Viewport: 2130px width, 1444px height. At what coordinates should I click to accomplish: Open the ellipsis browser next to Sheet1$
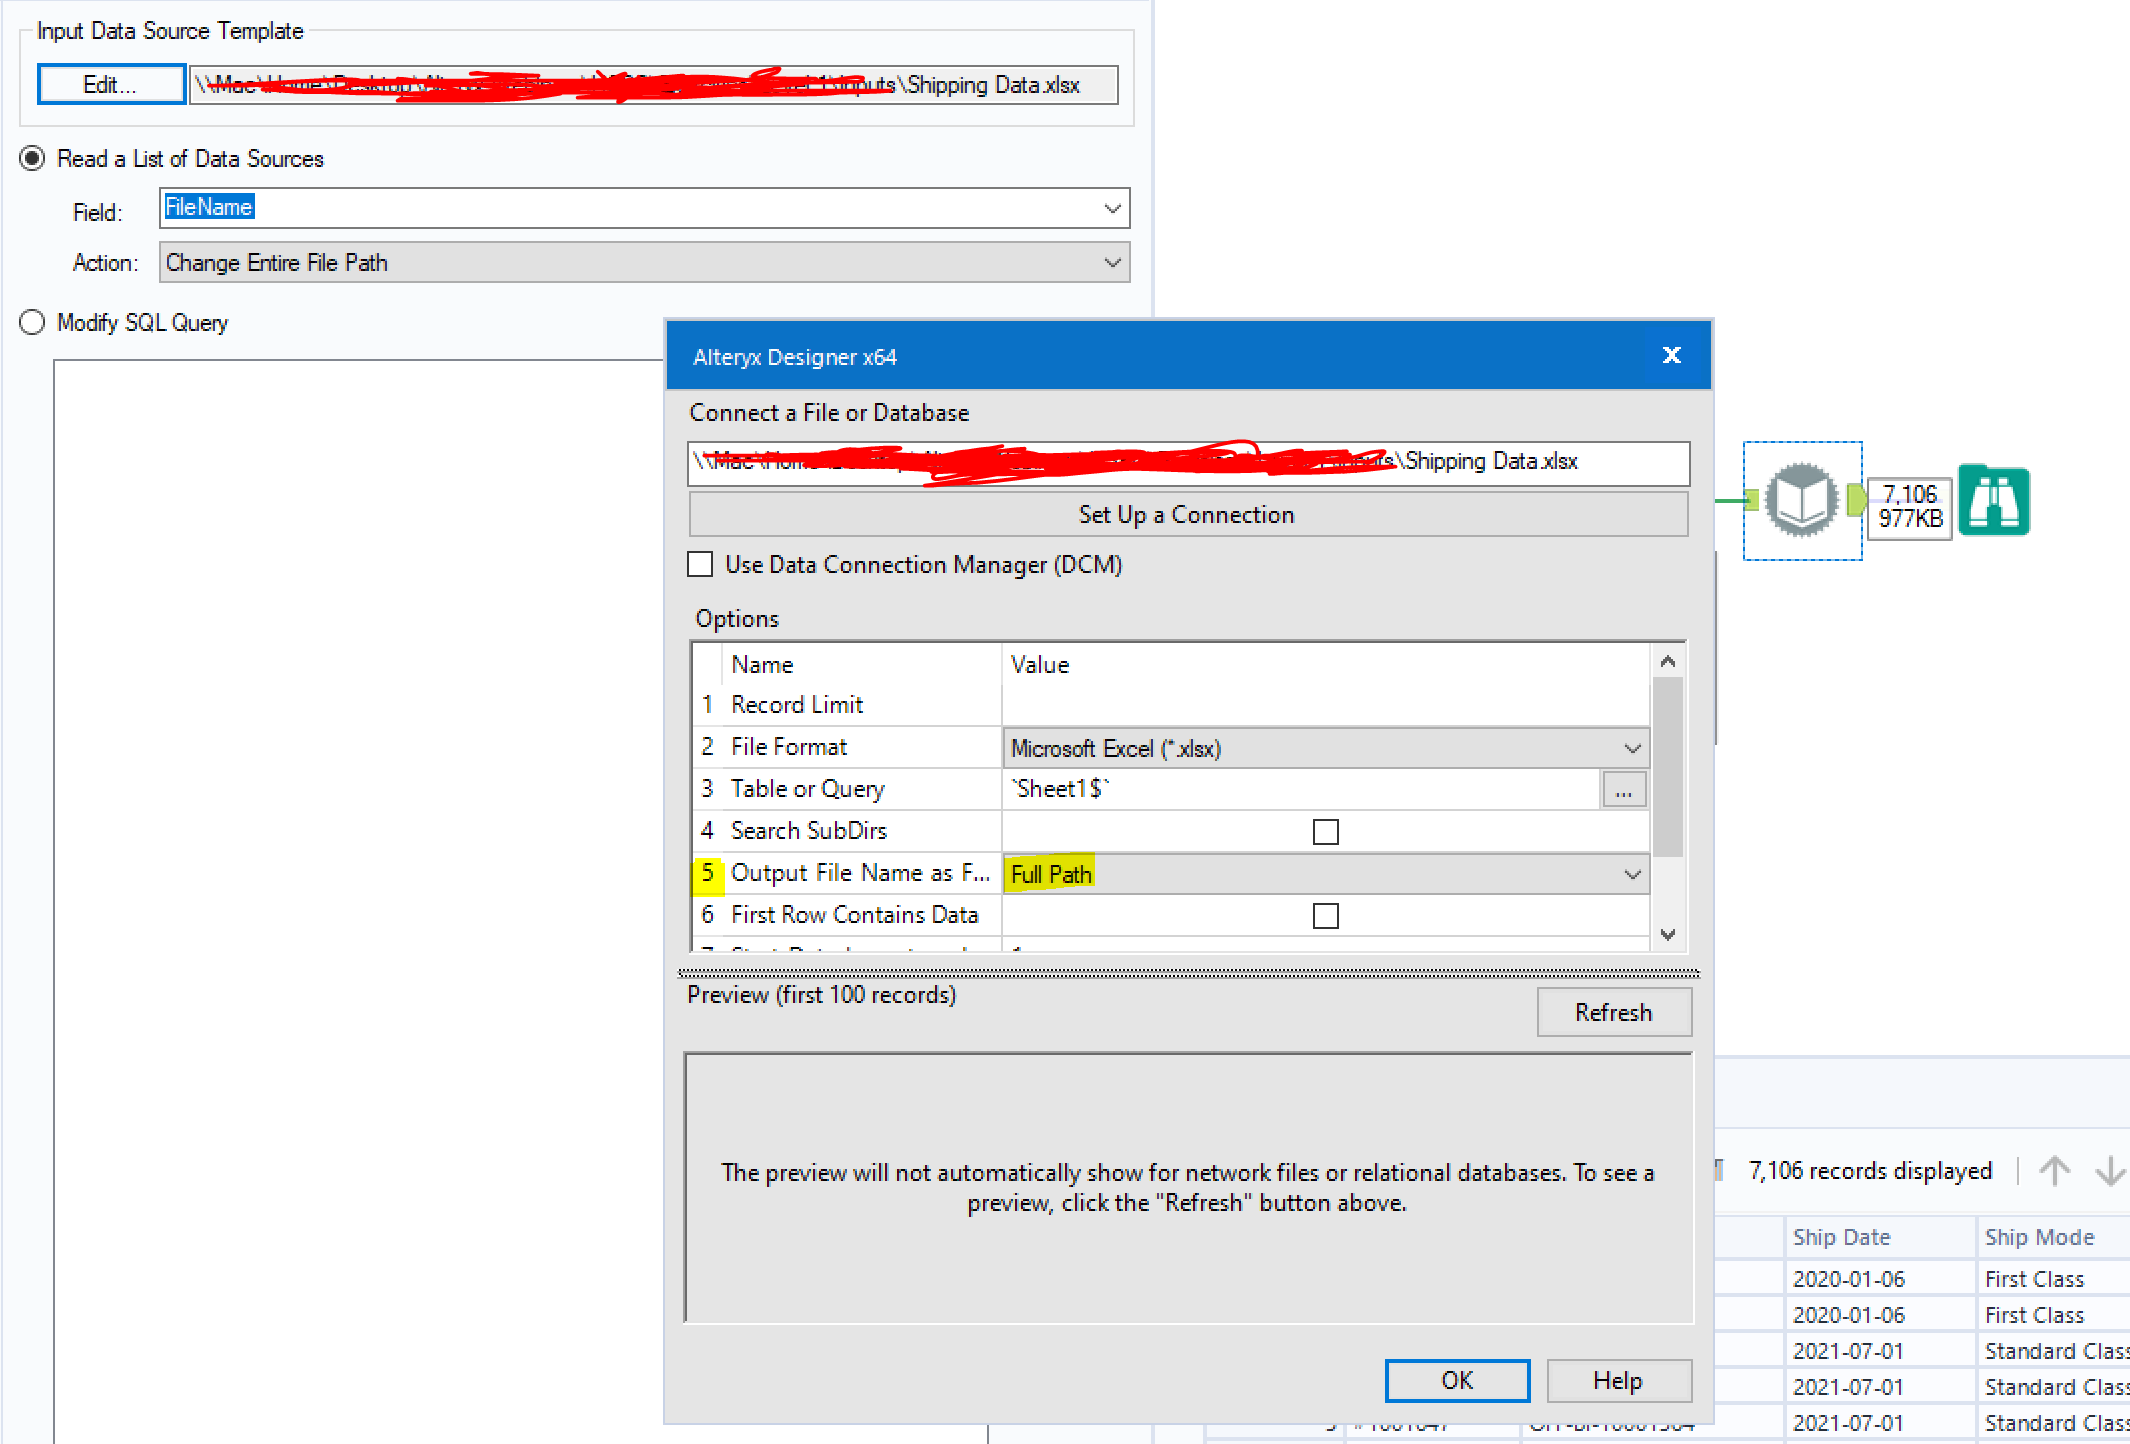[x=1624, y=789]
